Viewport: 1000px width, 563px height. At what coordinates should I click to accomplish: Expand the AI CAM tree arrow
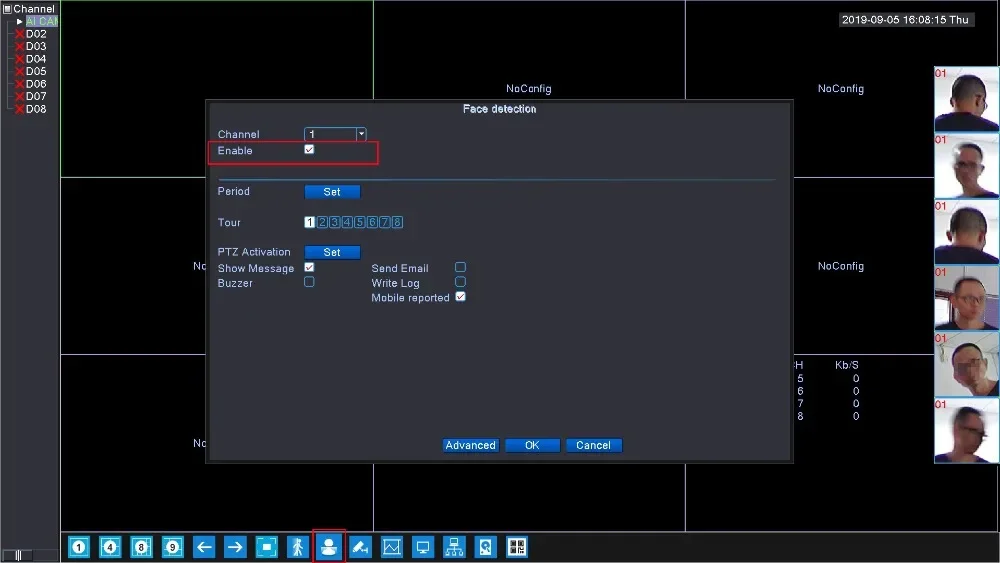20,21
